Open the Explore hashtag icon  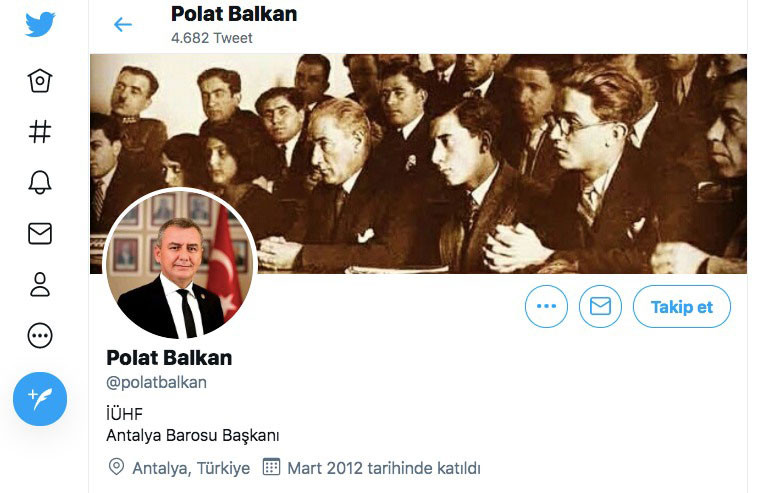click(40, 131)
